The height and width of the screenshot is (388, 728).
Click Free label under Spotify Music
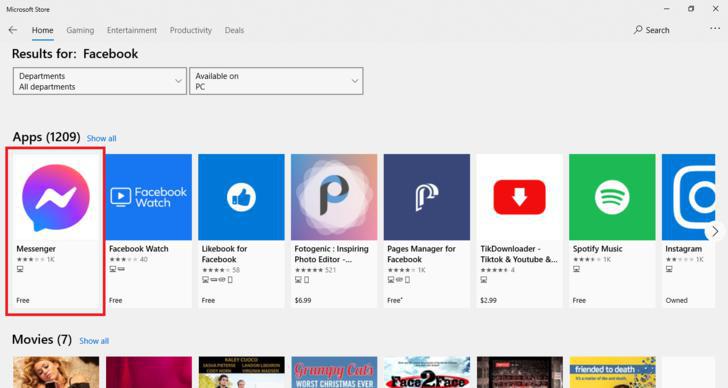579,300
